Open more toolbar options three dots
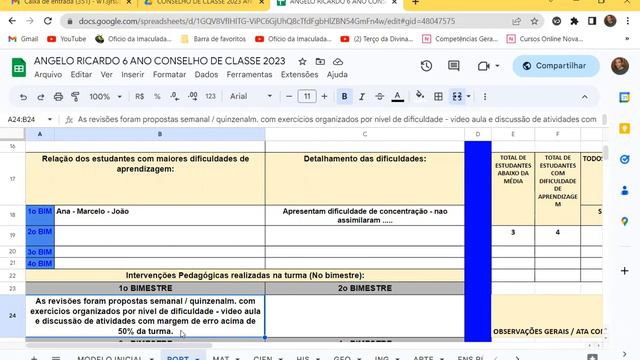The width and height of the screenshot is (640, 360). click(485, 97)
